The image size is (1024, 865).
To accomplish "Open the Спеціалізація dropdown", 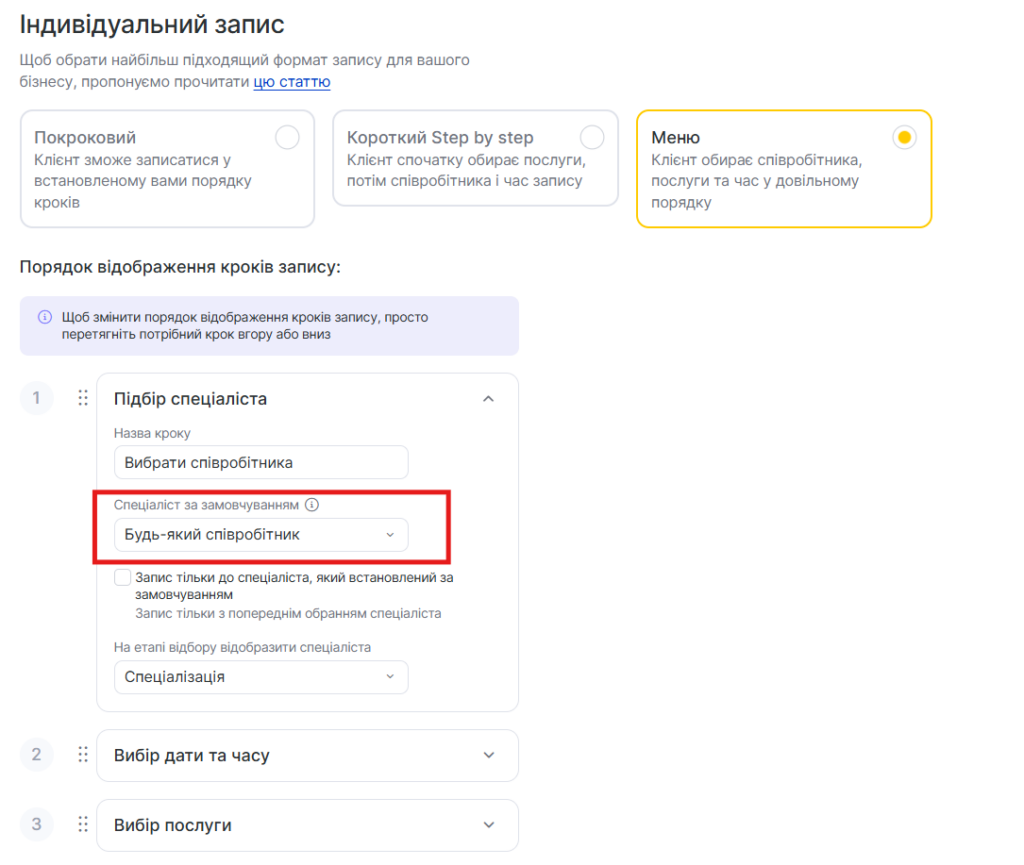I will pyautogui.click(x=261, y=677).
